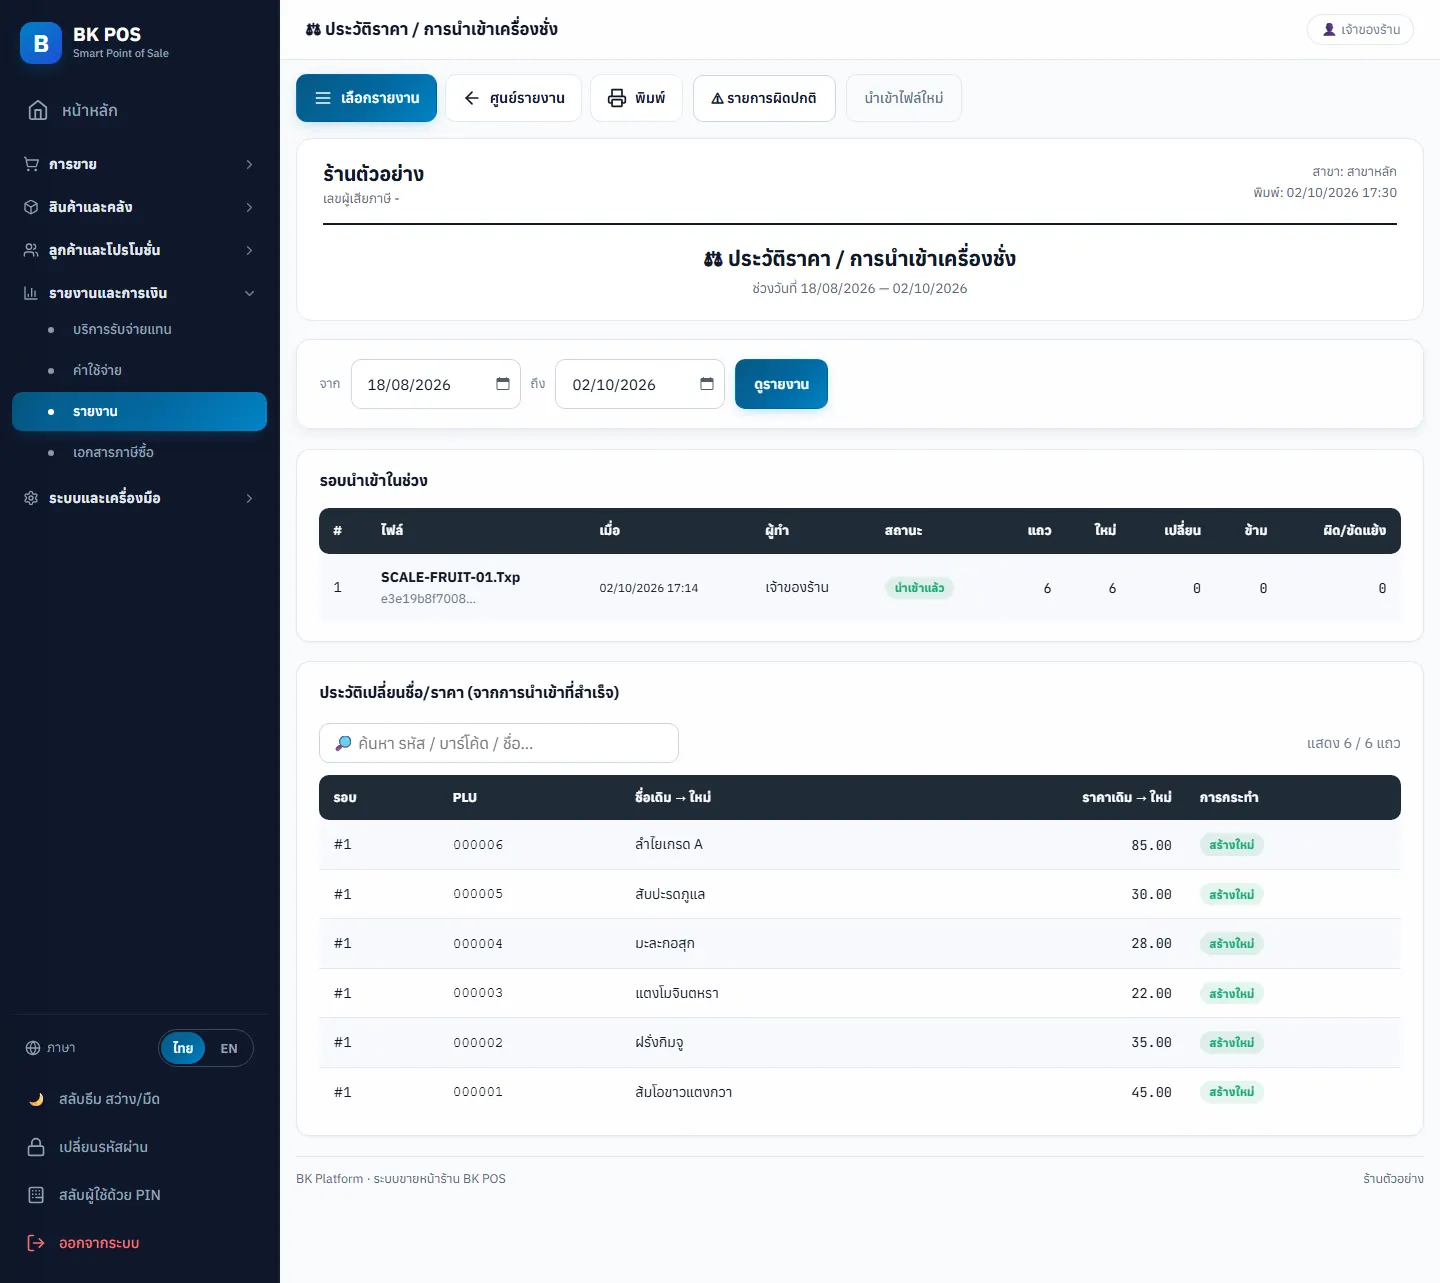
Task: Expand the การขาย menu chevron
Action: point(249,164)
